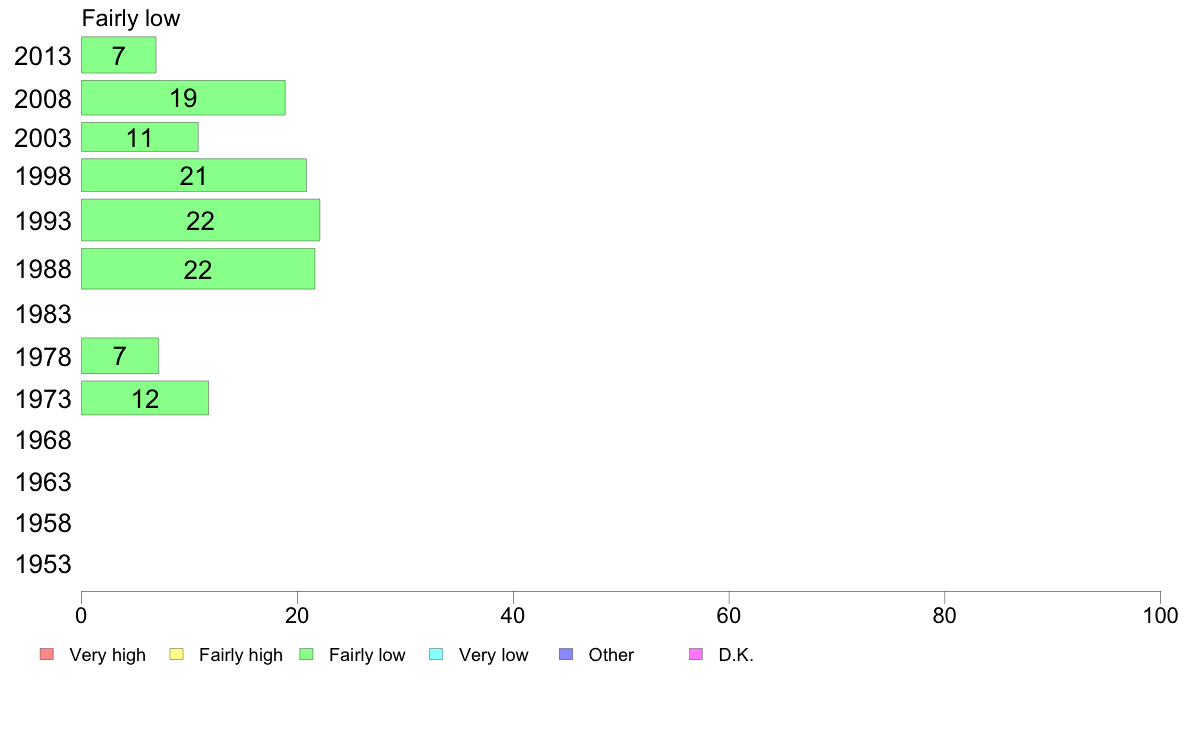Select the 2013 bar showing 7
Screen dimensions: 1188x736
pos(119,55)
